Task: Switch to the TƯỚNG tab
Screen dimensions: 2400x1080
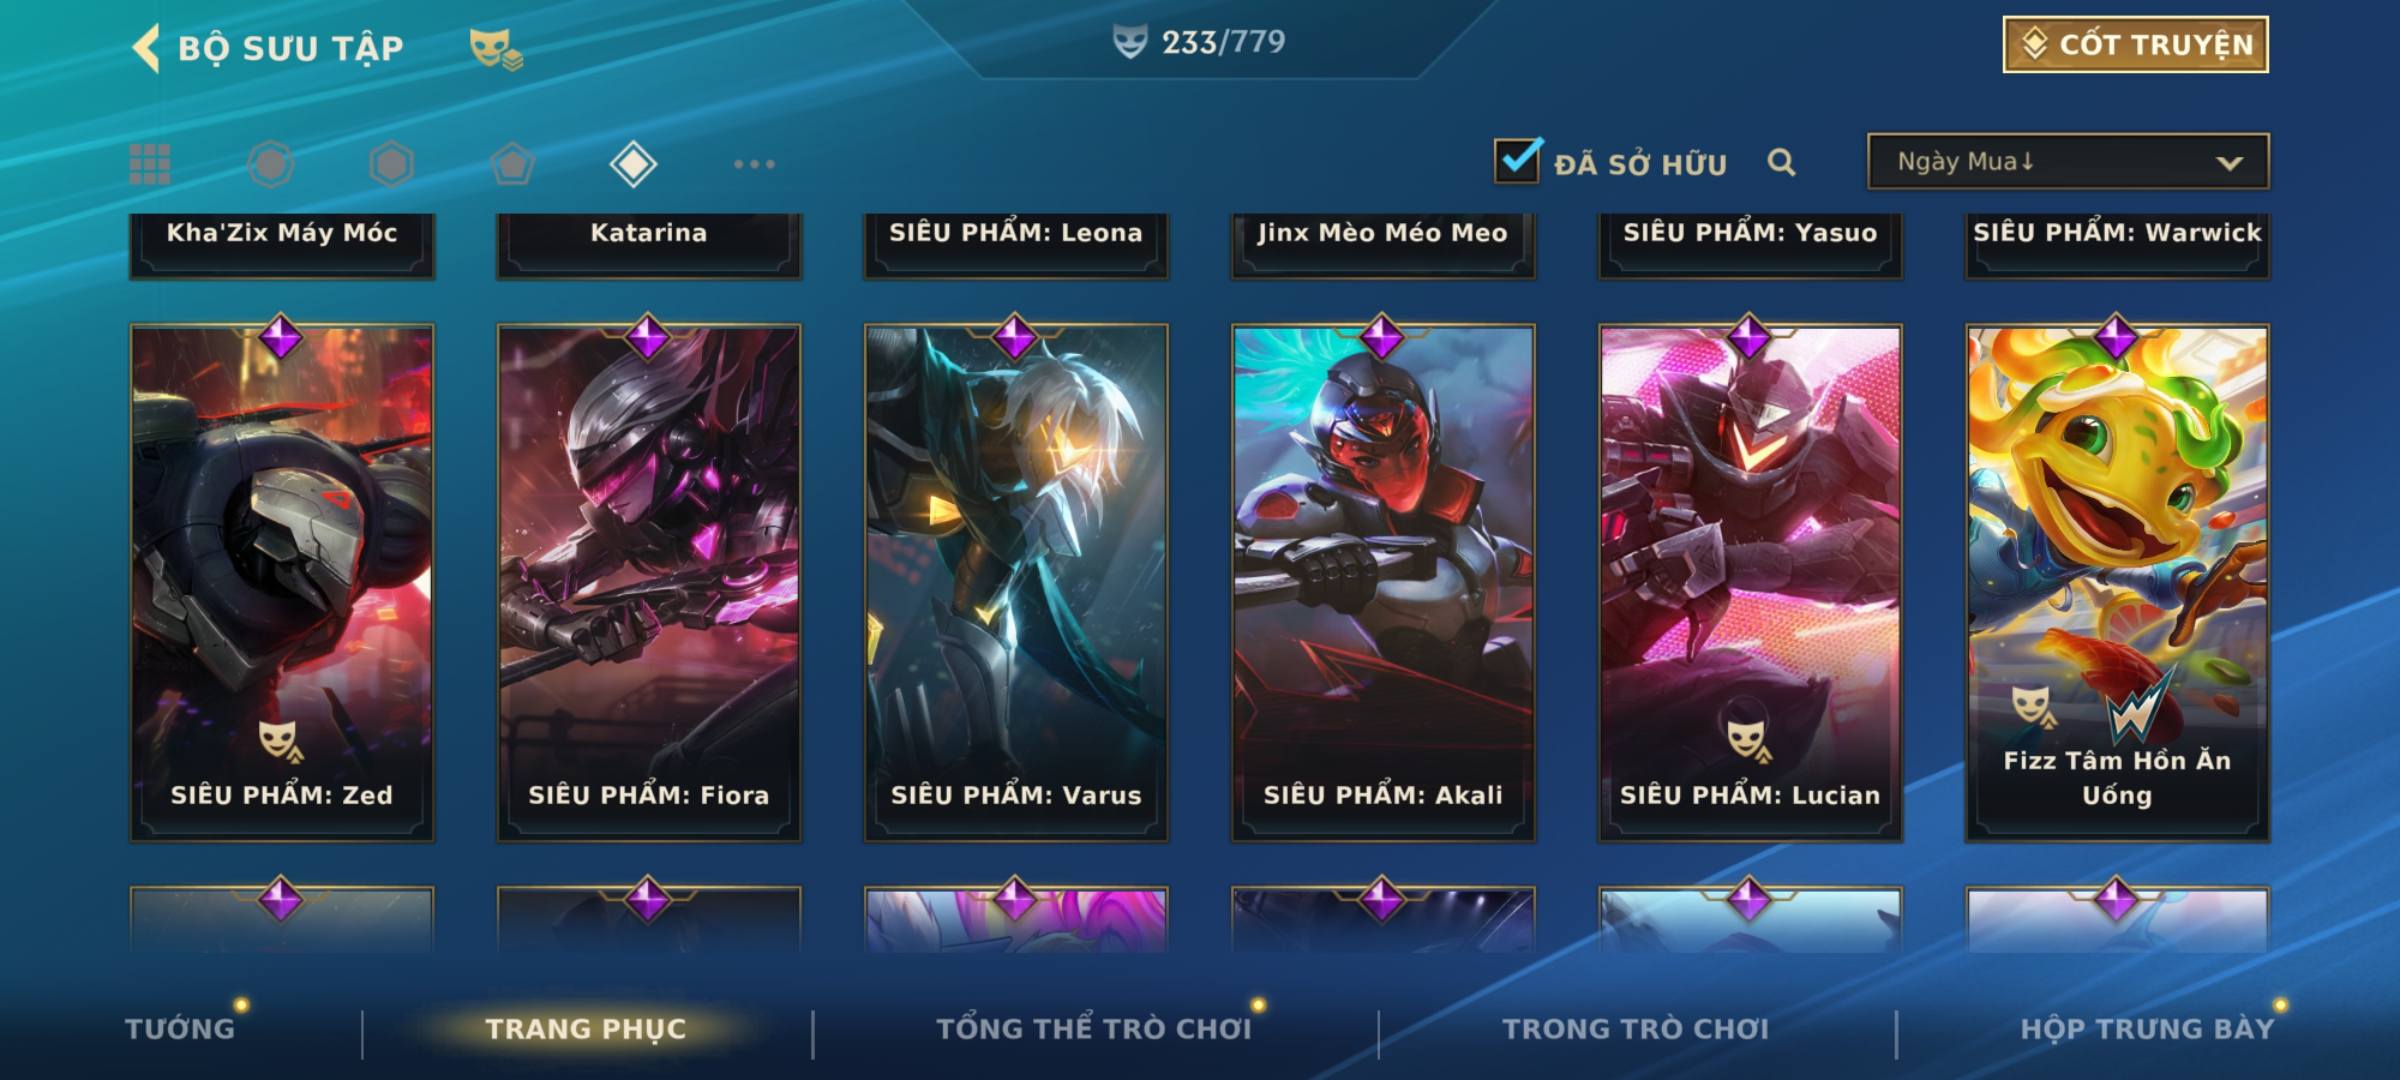Action: coord(180,1028)
